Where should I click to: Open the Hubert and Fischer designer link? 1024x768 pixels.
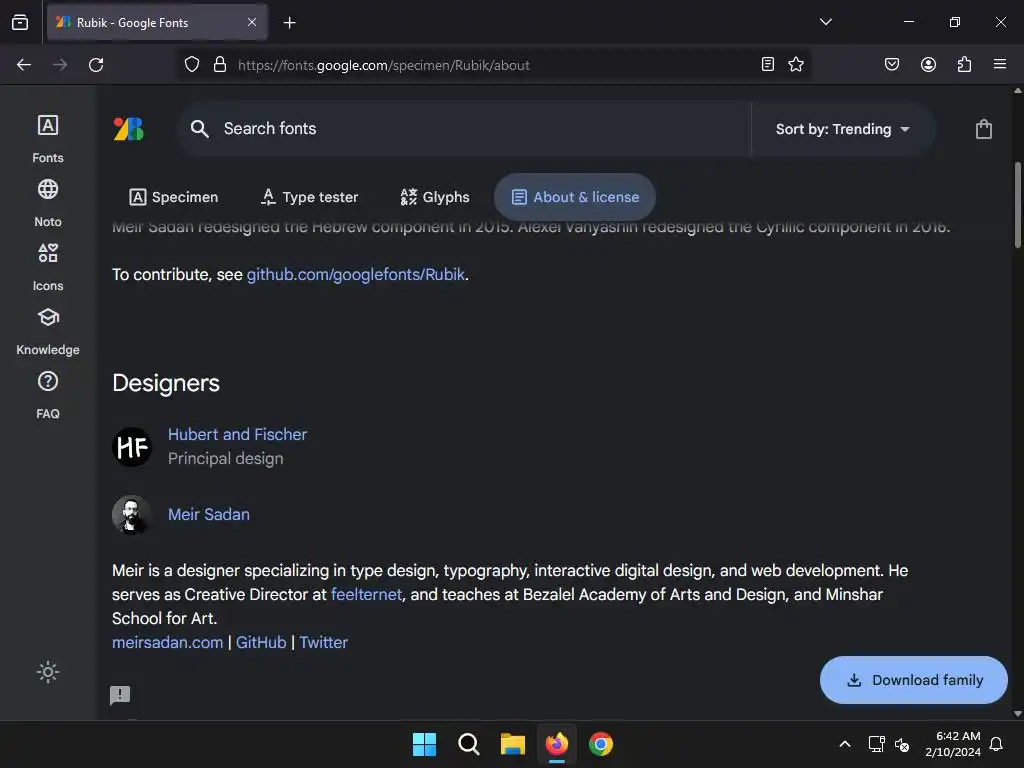(237, 434)
